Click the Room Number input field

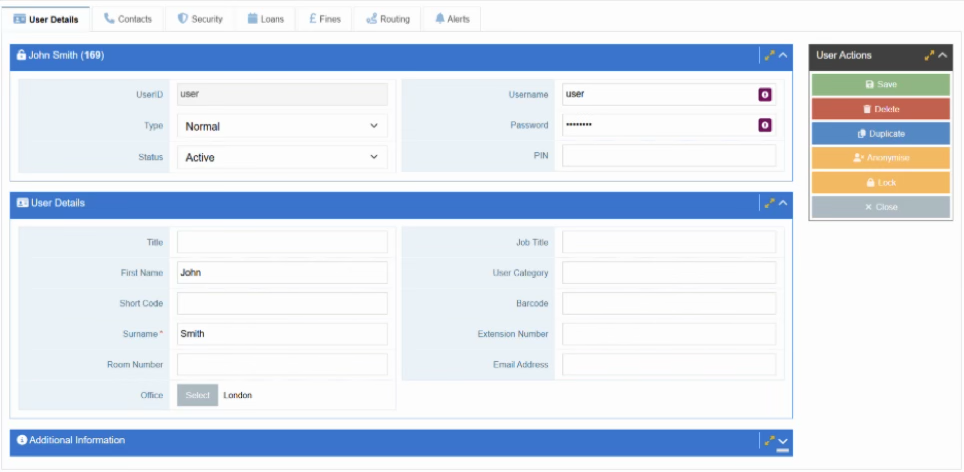pyautogui.click(x=282, y=364)
